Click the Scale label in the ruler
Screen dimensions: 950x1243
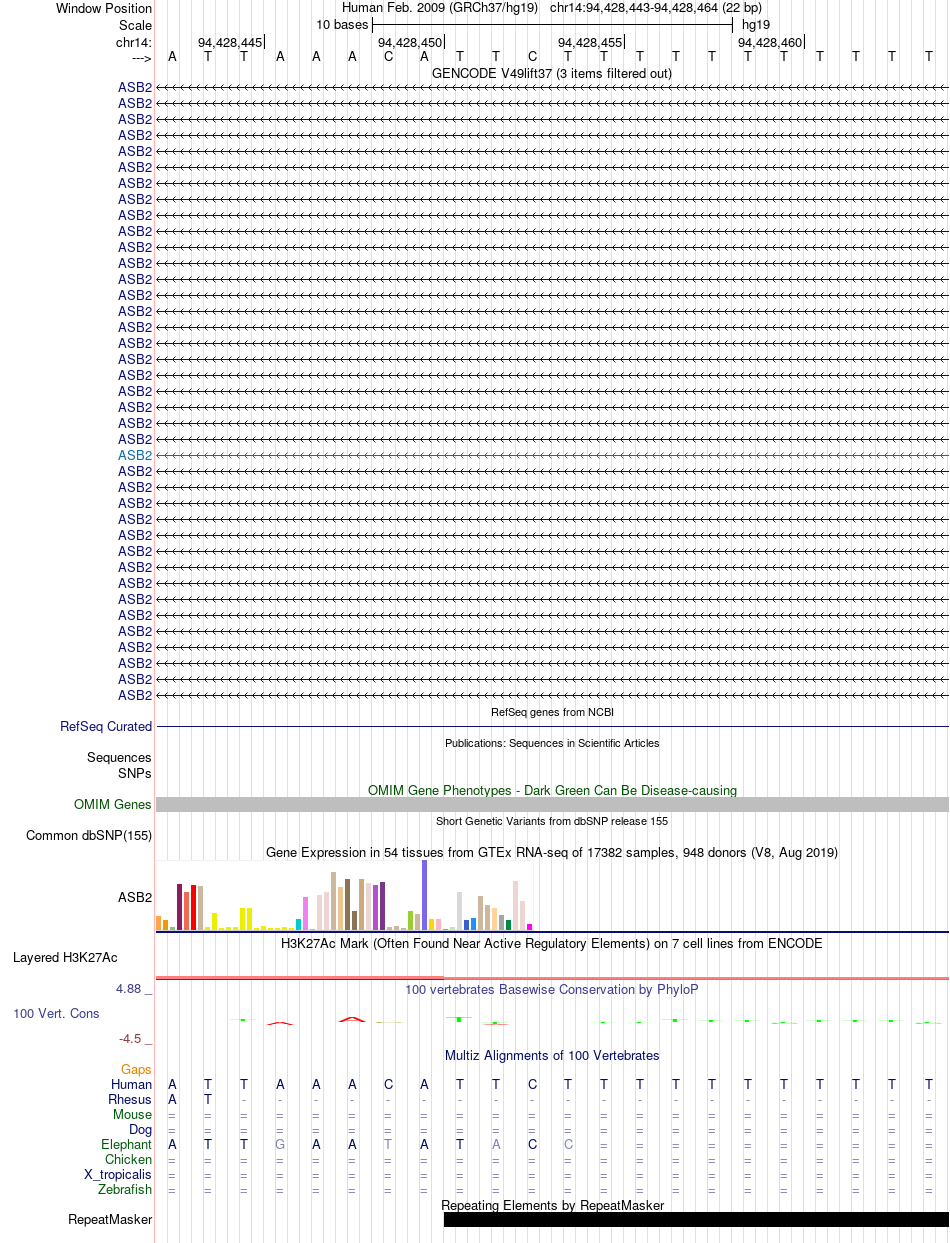pos(135,25)
